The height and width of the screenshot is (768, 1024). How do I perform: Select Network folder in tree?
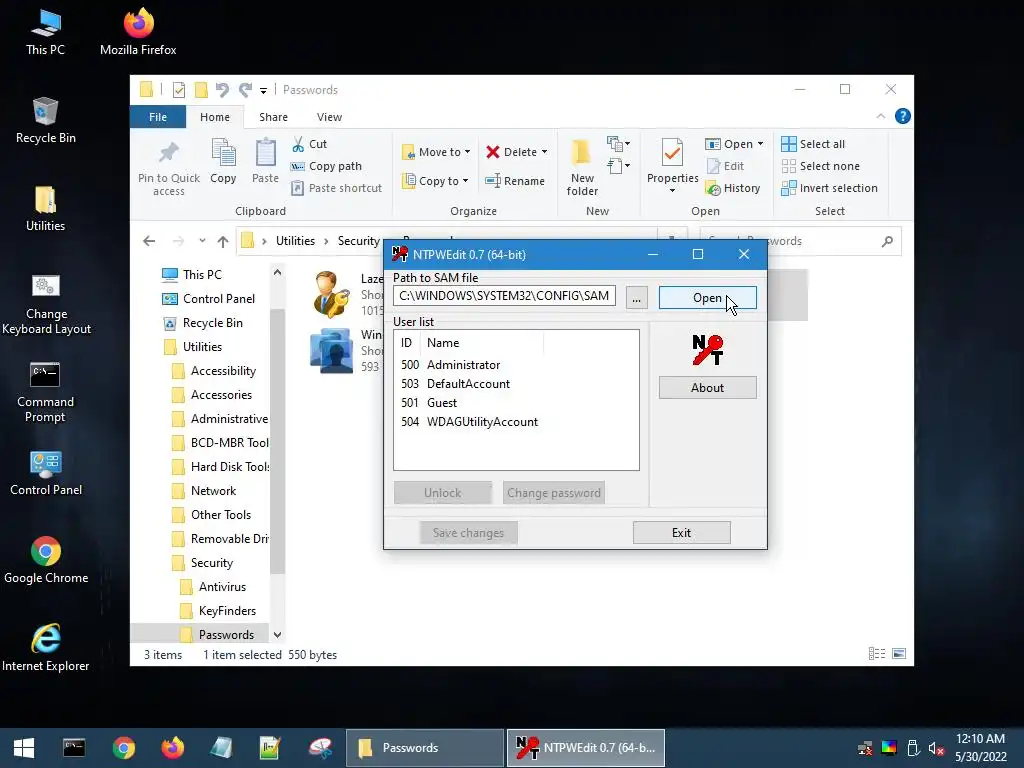point(213,491)
